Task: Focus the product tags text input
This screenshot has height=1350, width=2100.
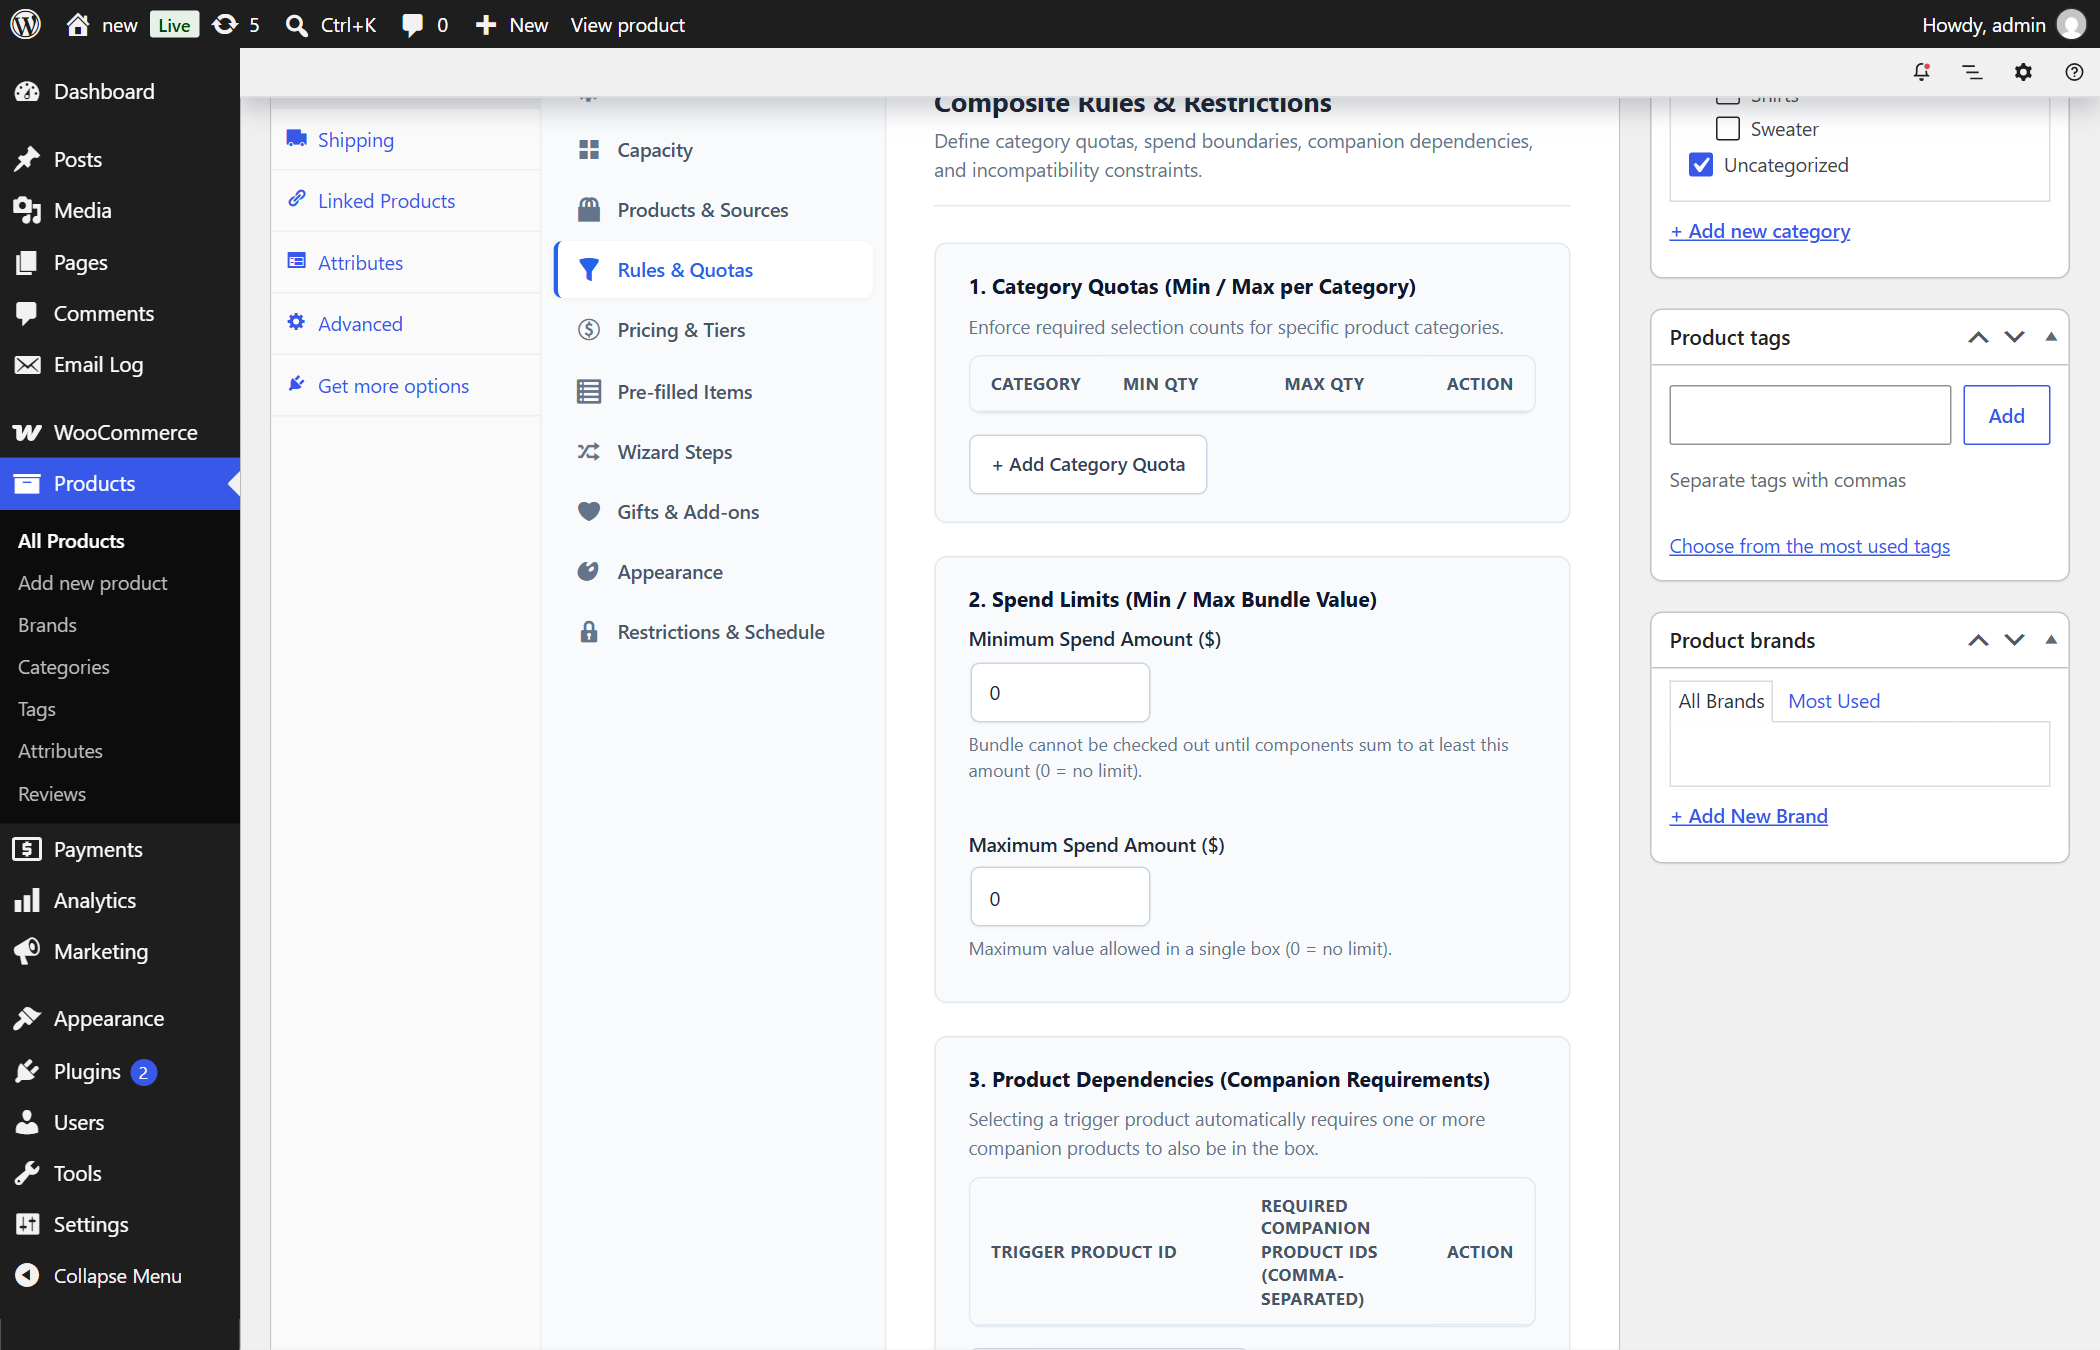Action: (x=1810, y=415)
